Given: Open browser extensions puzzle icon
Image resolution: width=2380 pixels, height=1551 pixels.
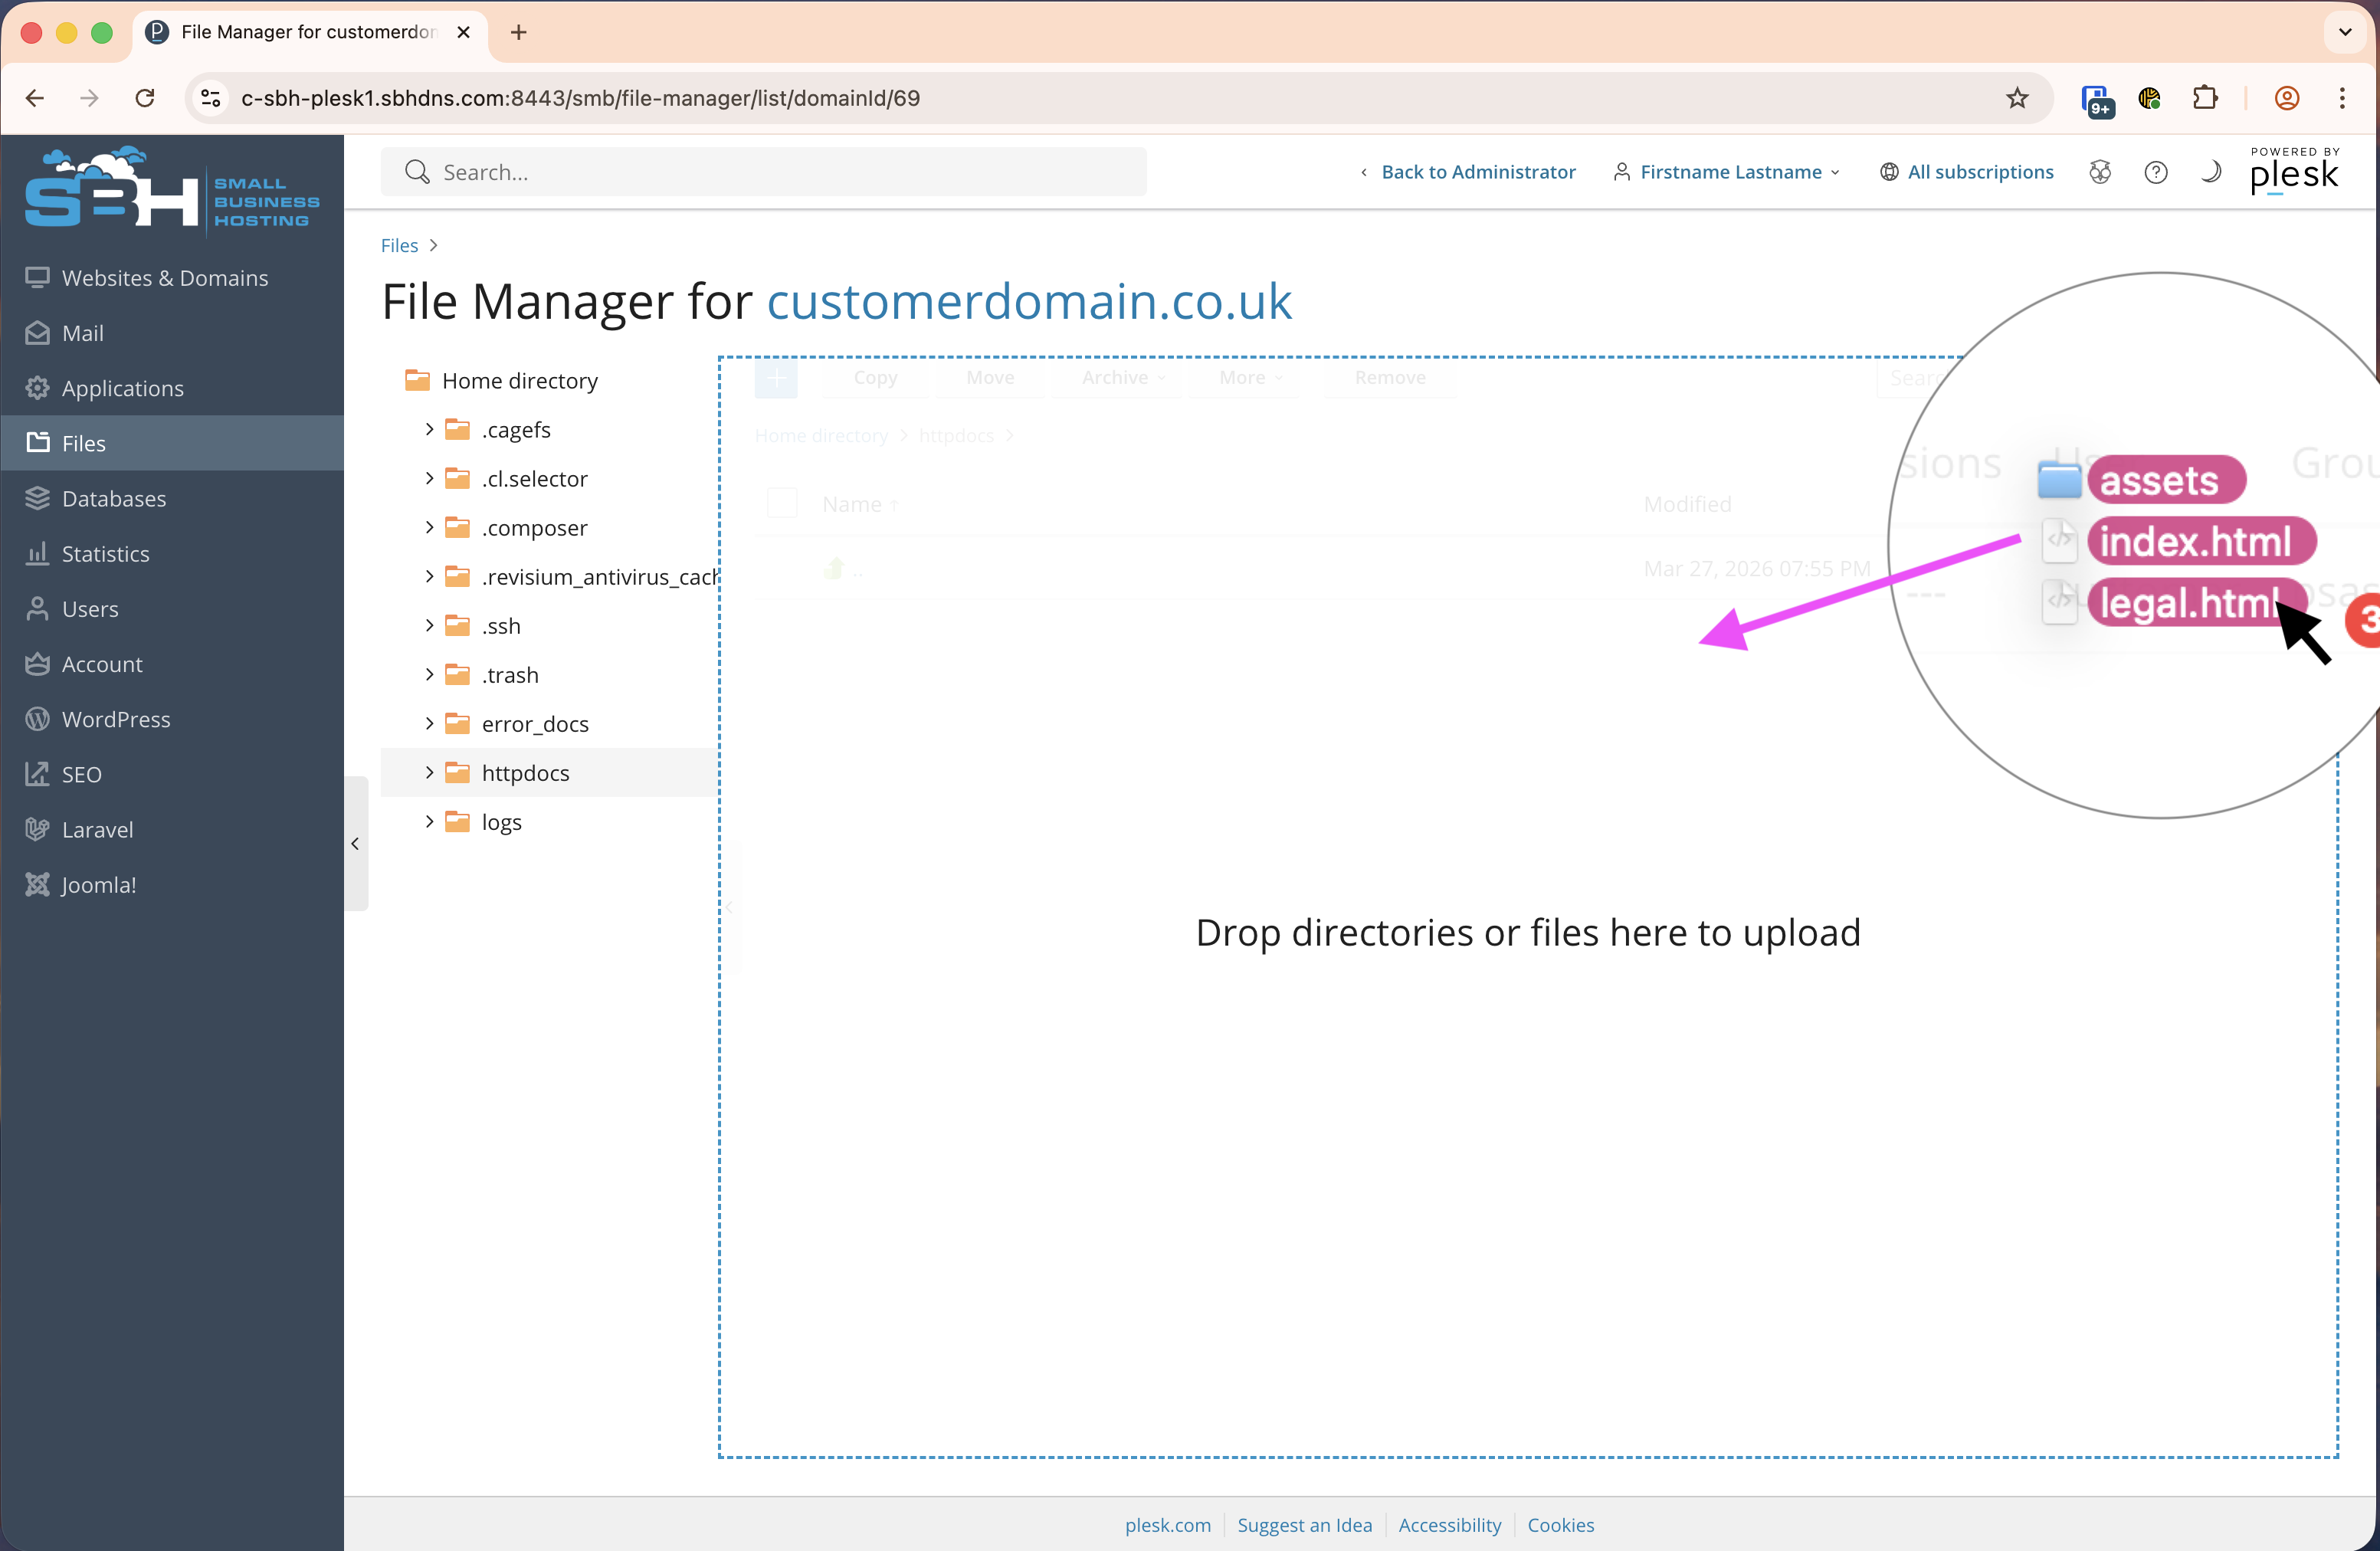Looking at the screenshot, I should [x=2204, y=98].
